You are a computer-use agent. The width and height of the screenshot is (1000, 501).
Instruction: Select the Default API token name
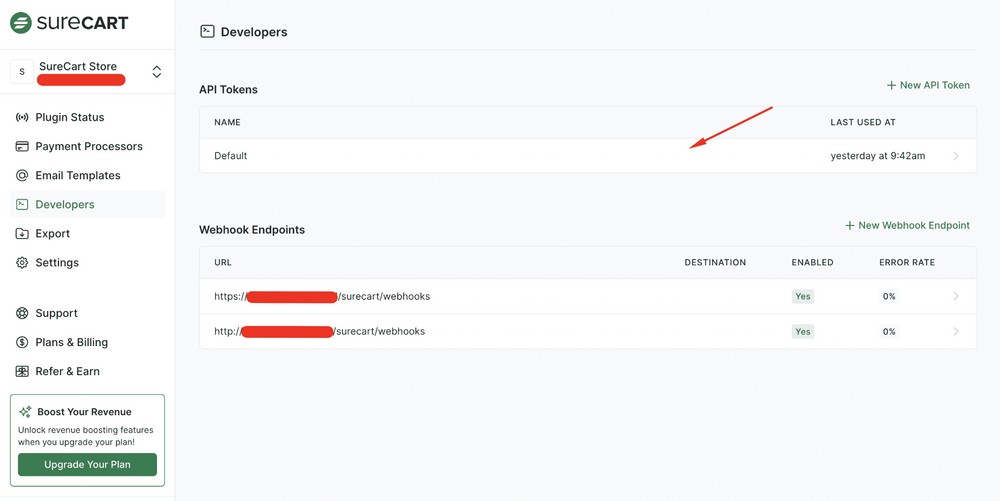click(230, 156)
